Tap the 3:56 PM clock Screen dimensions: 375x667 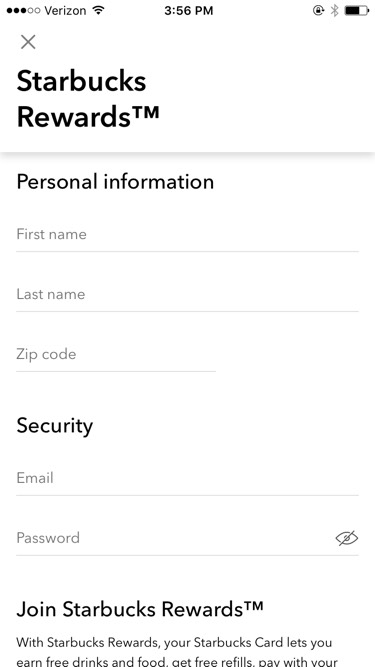(x=188, y=11)
